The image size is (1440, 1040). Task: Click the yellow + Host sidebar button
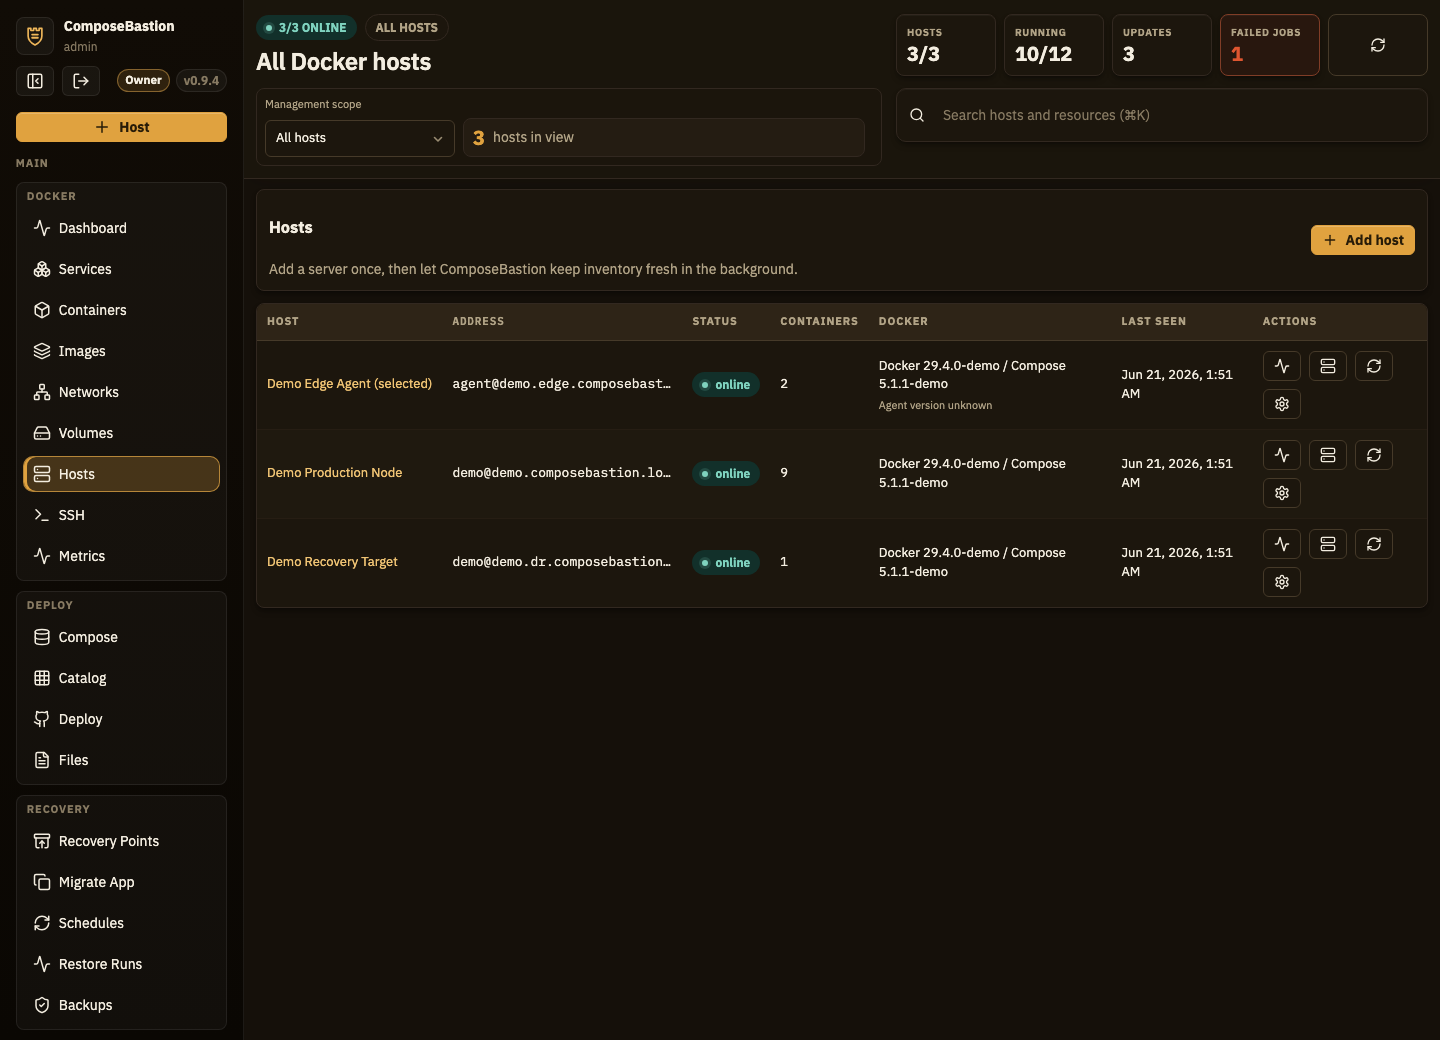(x=121, y=127)
